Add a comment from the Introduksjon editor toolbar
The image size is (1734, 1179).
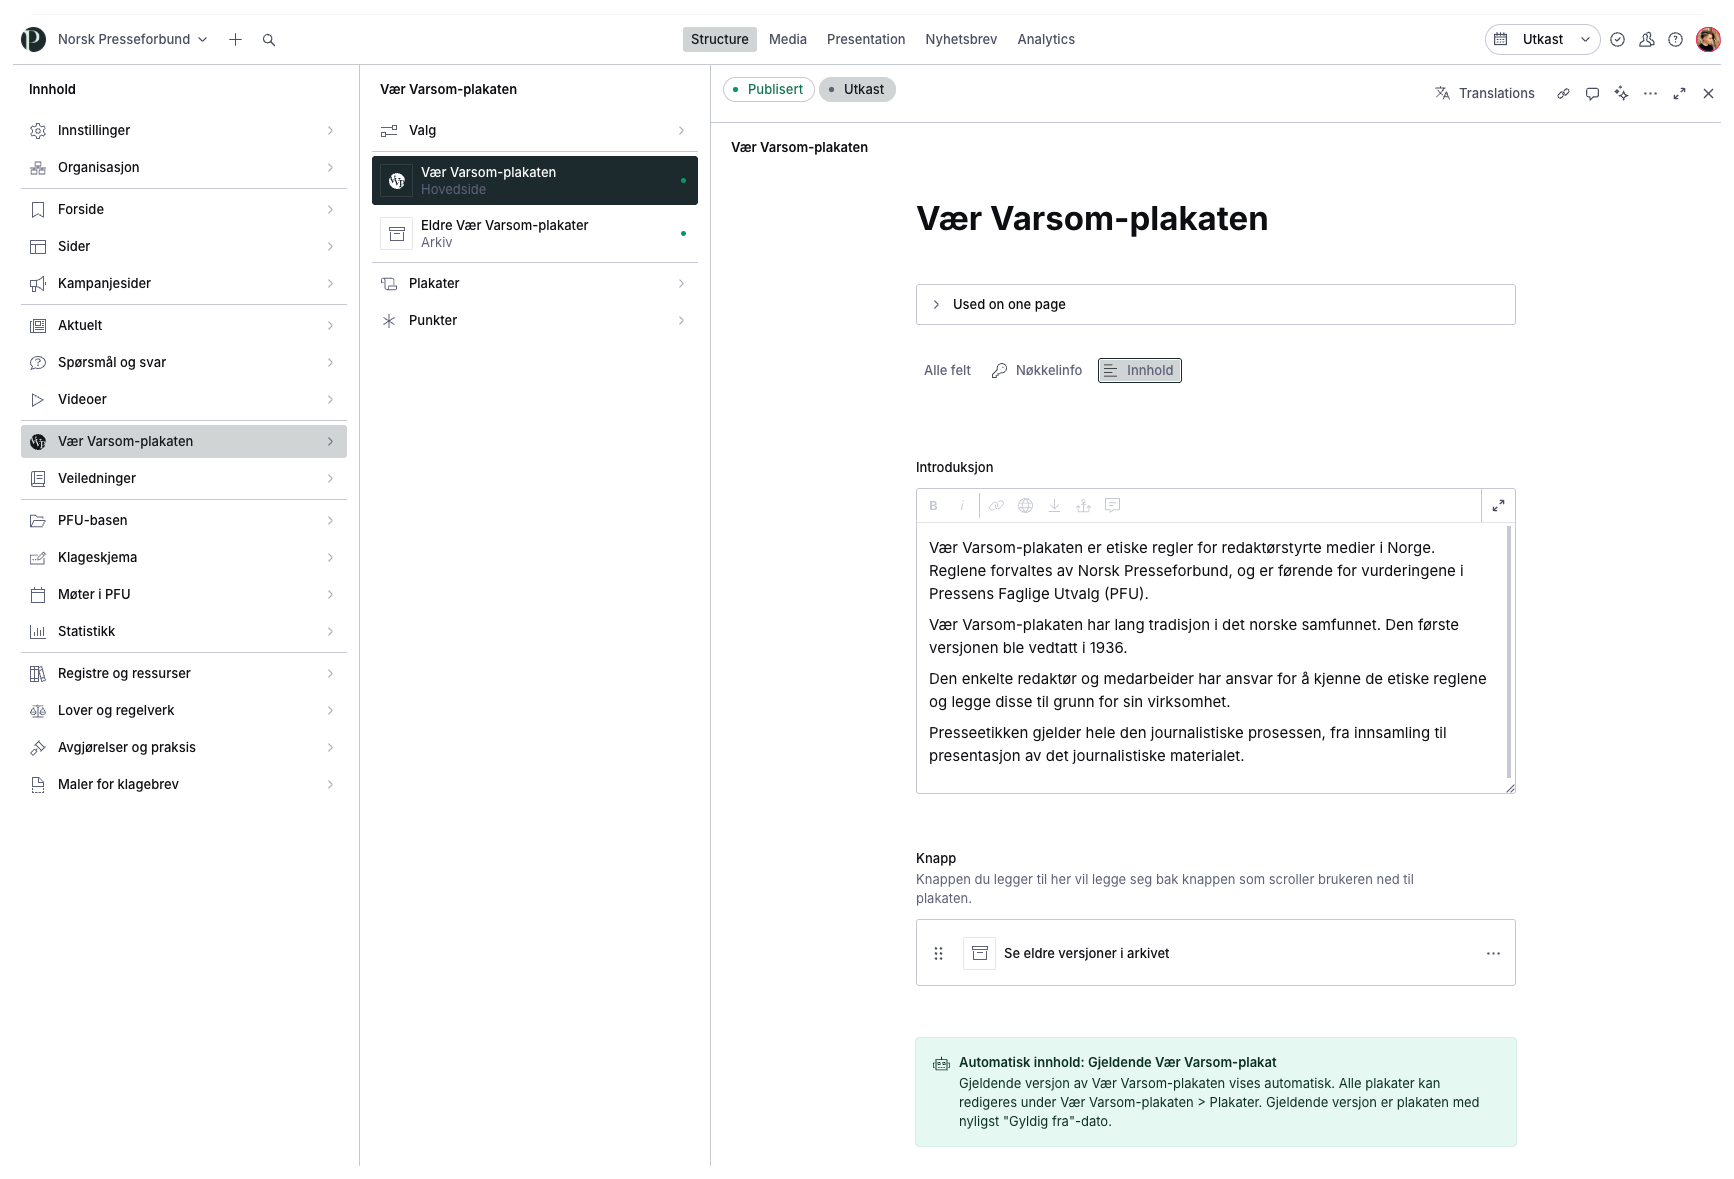[x=1112, y=506]
